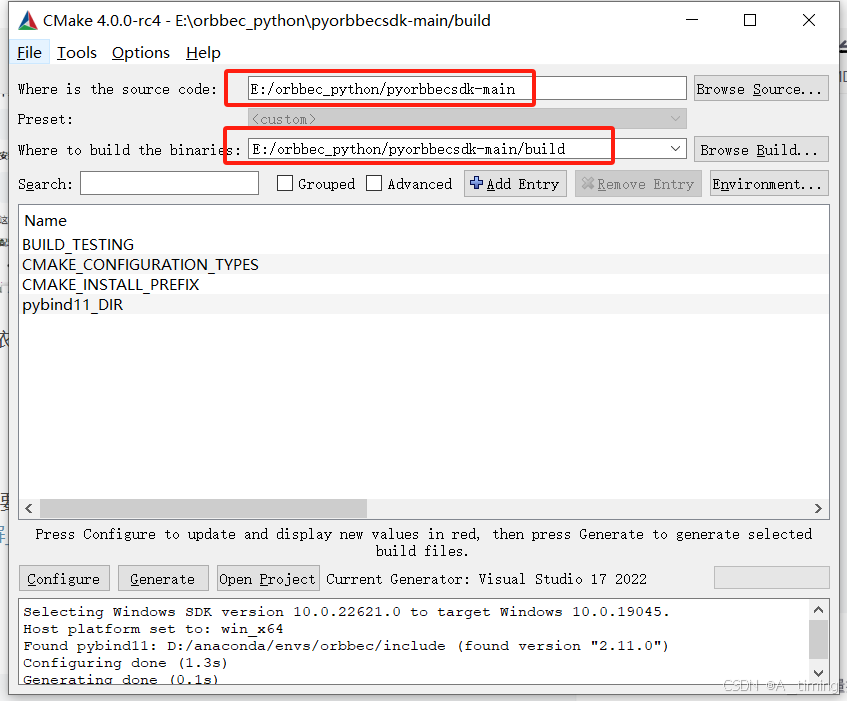Click the output log vertical scrollbar thumb

818,639
